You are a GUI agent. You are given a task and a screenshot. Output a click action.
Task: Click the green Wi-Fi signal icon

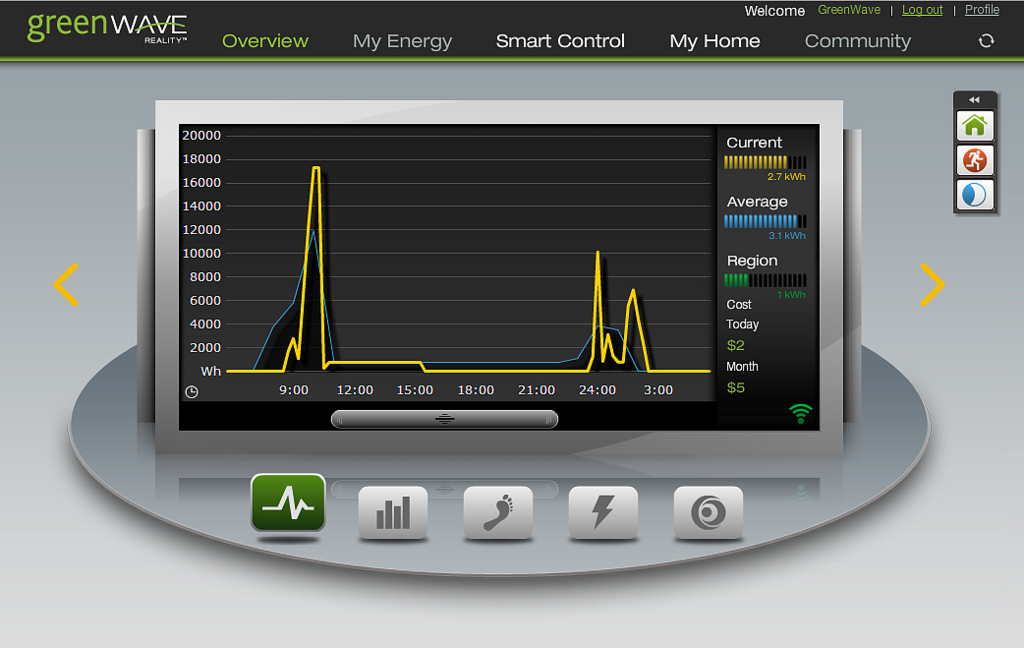(801, 413)
